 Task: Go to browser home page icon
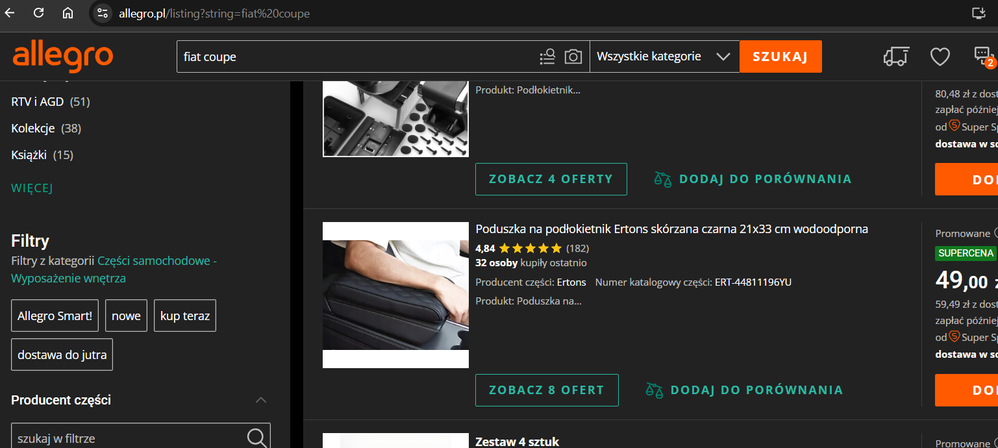point(68,13)
